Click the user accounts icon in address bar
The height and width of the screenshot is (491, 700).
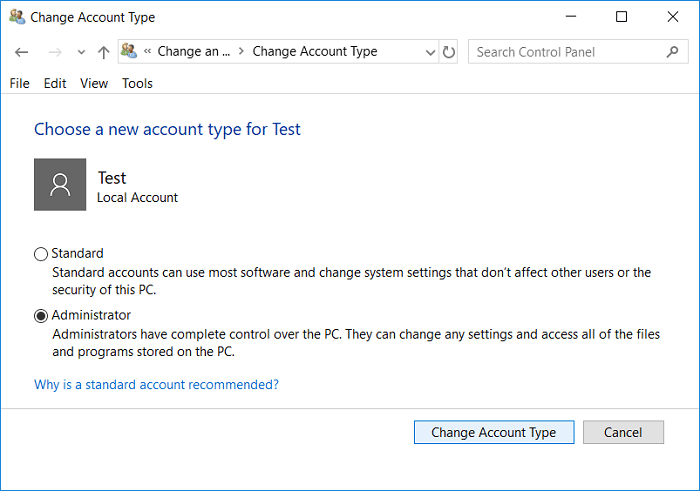[130, 52]
